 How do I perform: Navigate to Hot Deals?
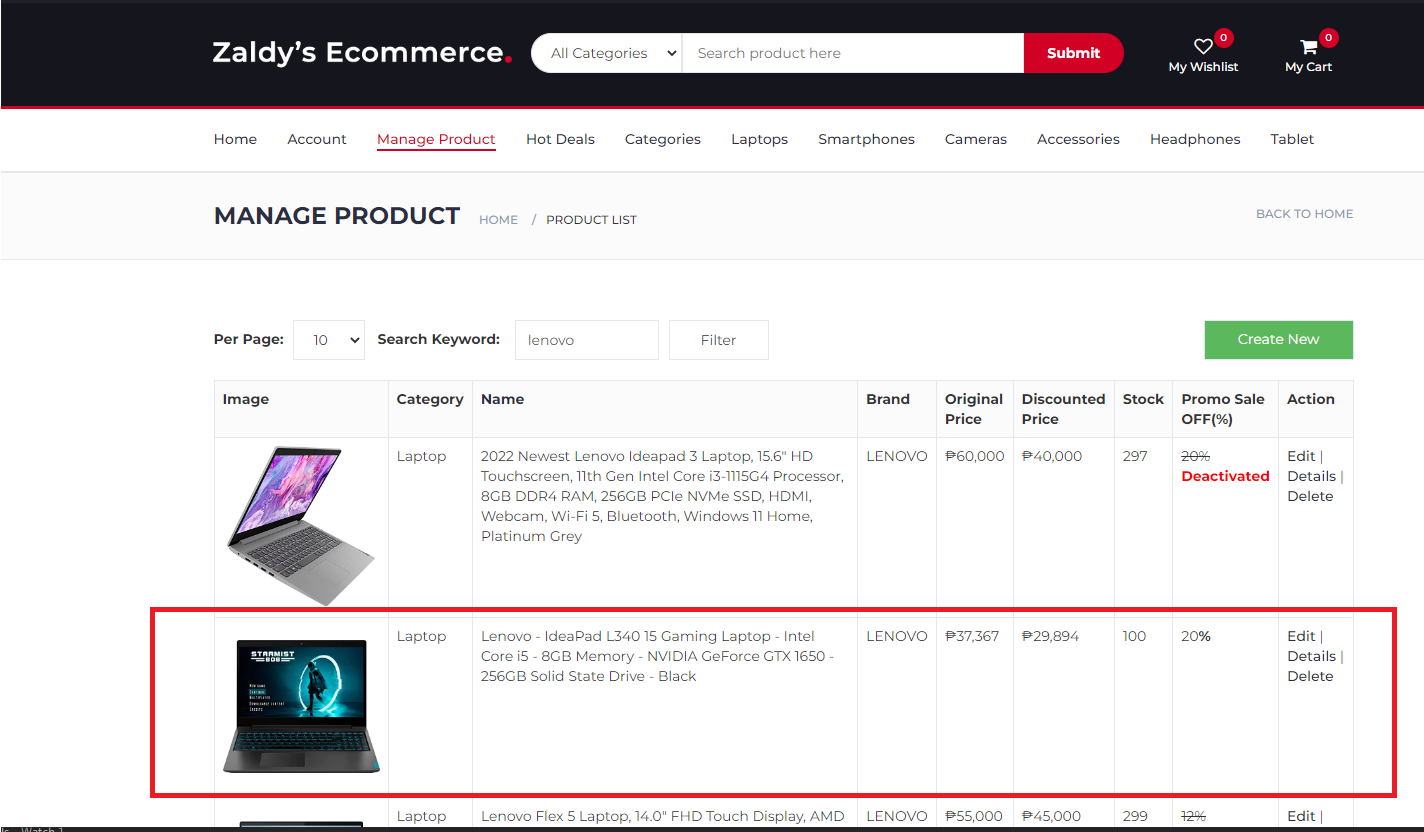(560, 139)
